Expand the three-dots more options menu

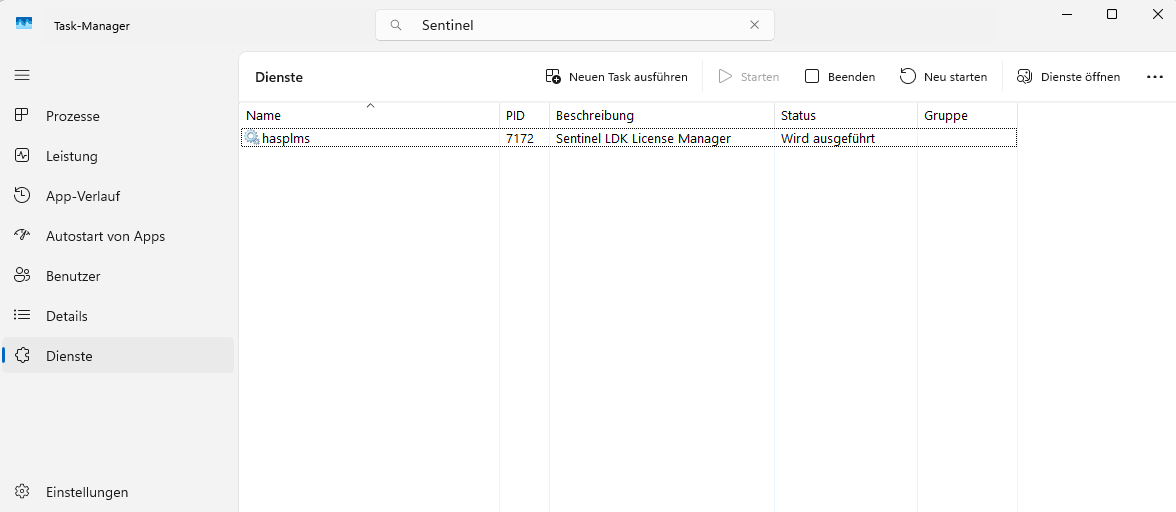(x=1155, y=77)
